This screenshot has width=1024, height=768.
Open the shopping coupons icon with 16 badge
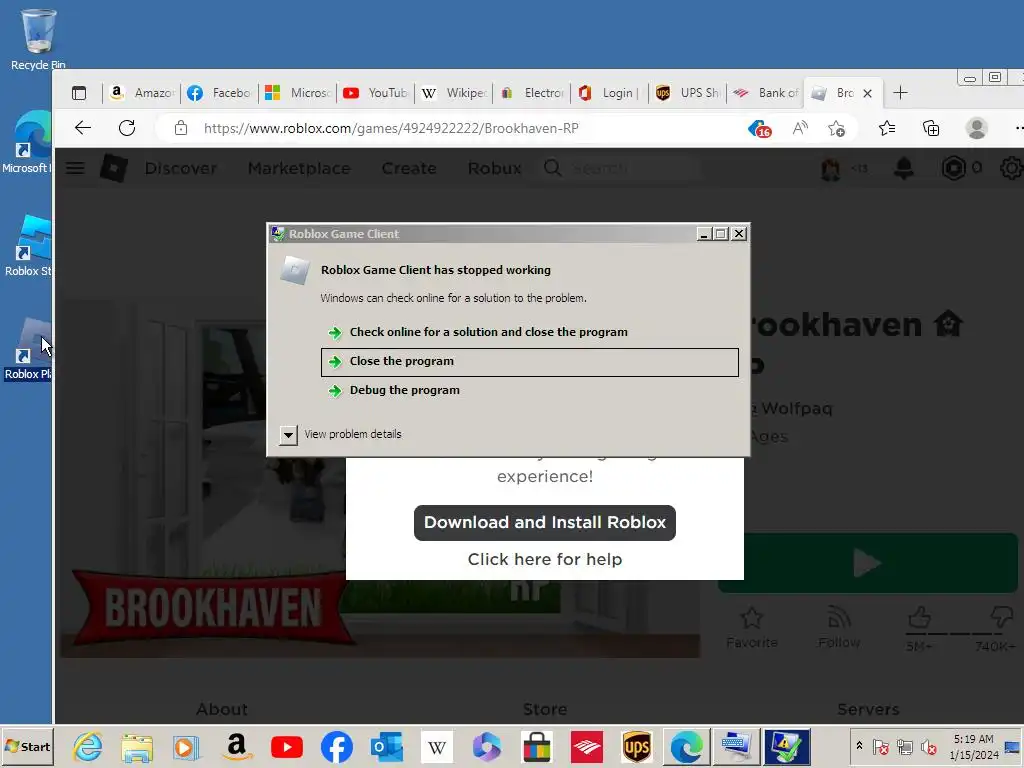pyautogui.click(x=760, y=129)
